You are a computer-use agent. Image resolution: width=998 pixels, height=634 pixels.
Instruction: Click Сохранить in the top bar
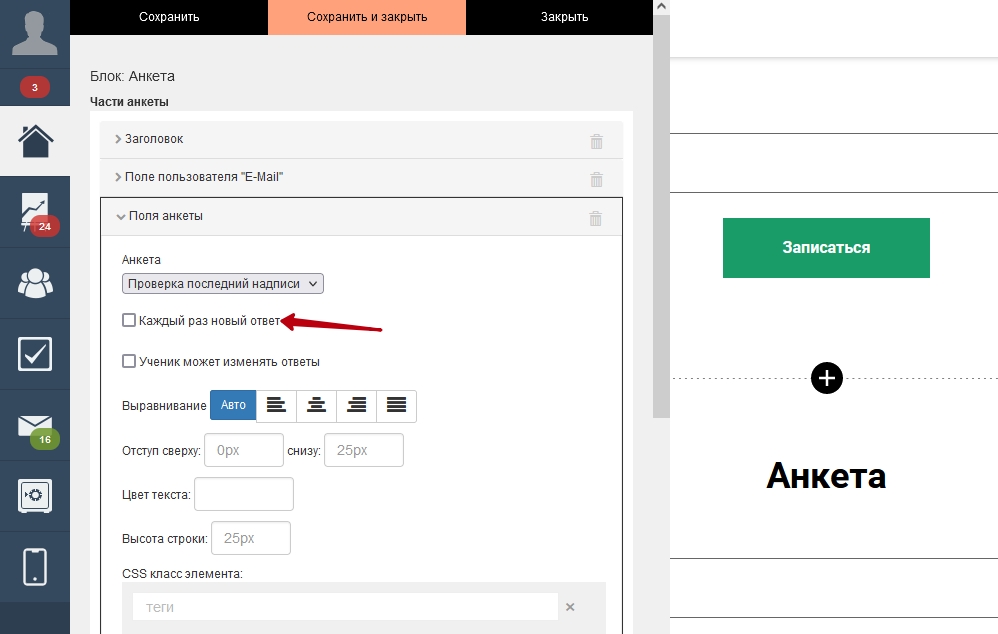[x=169, y=17]
